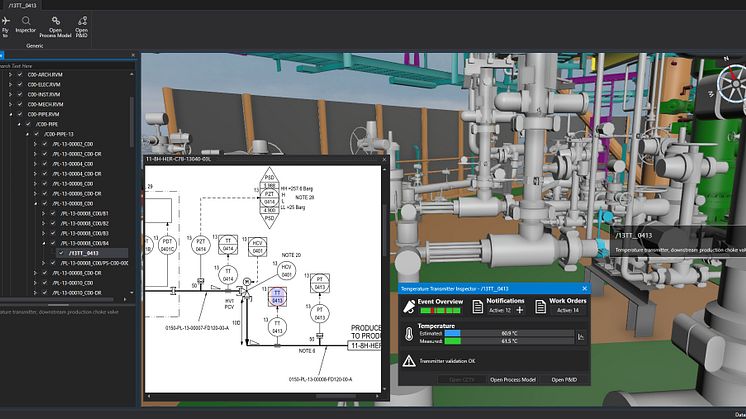Collapse the /PL-13-00008_C00/B4 node

pos(43,243)
